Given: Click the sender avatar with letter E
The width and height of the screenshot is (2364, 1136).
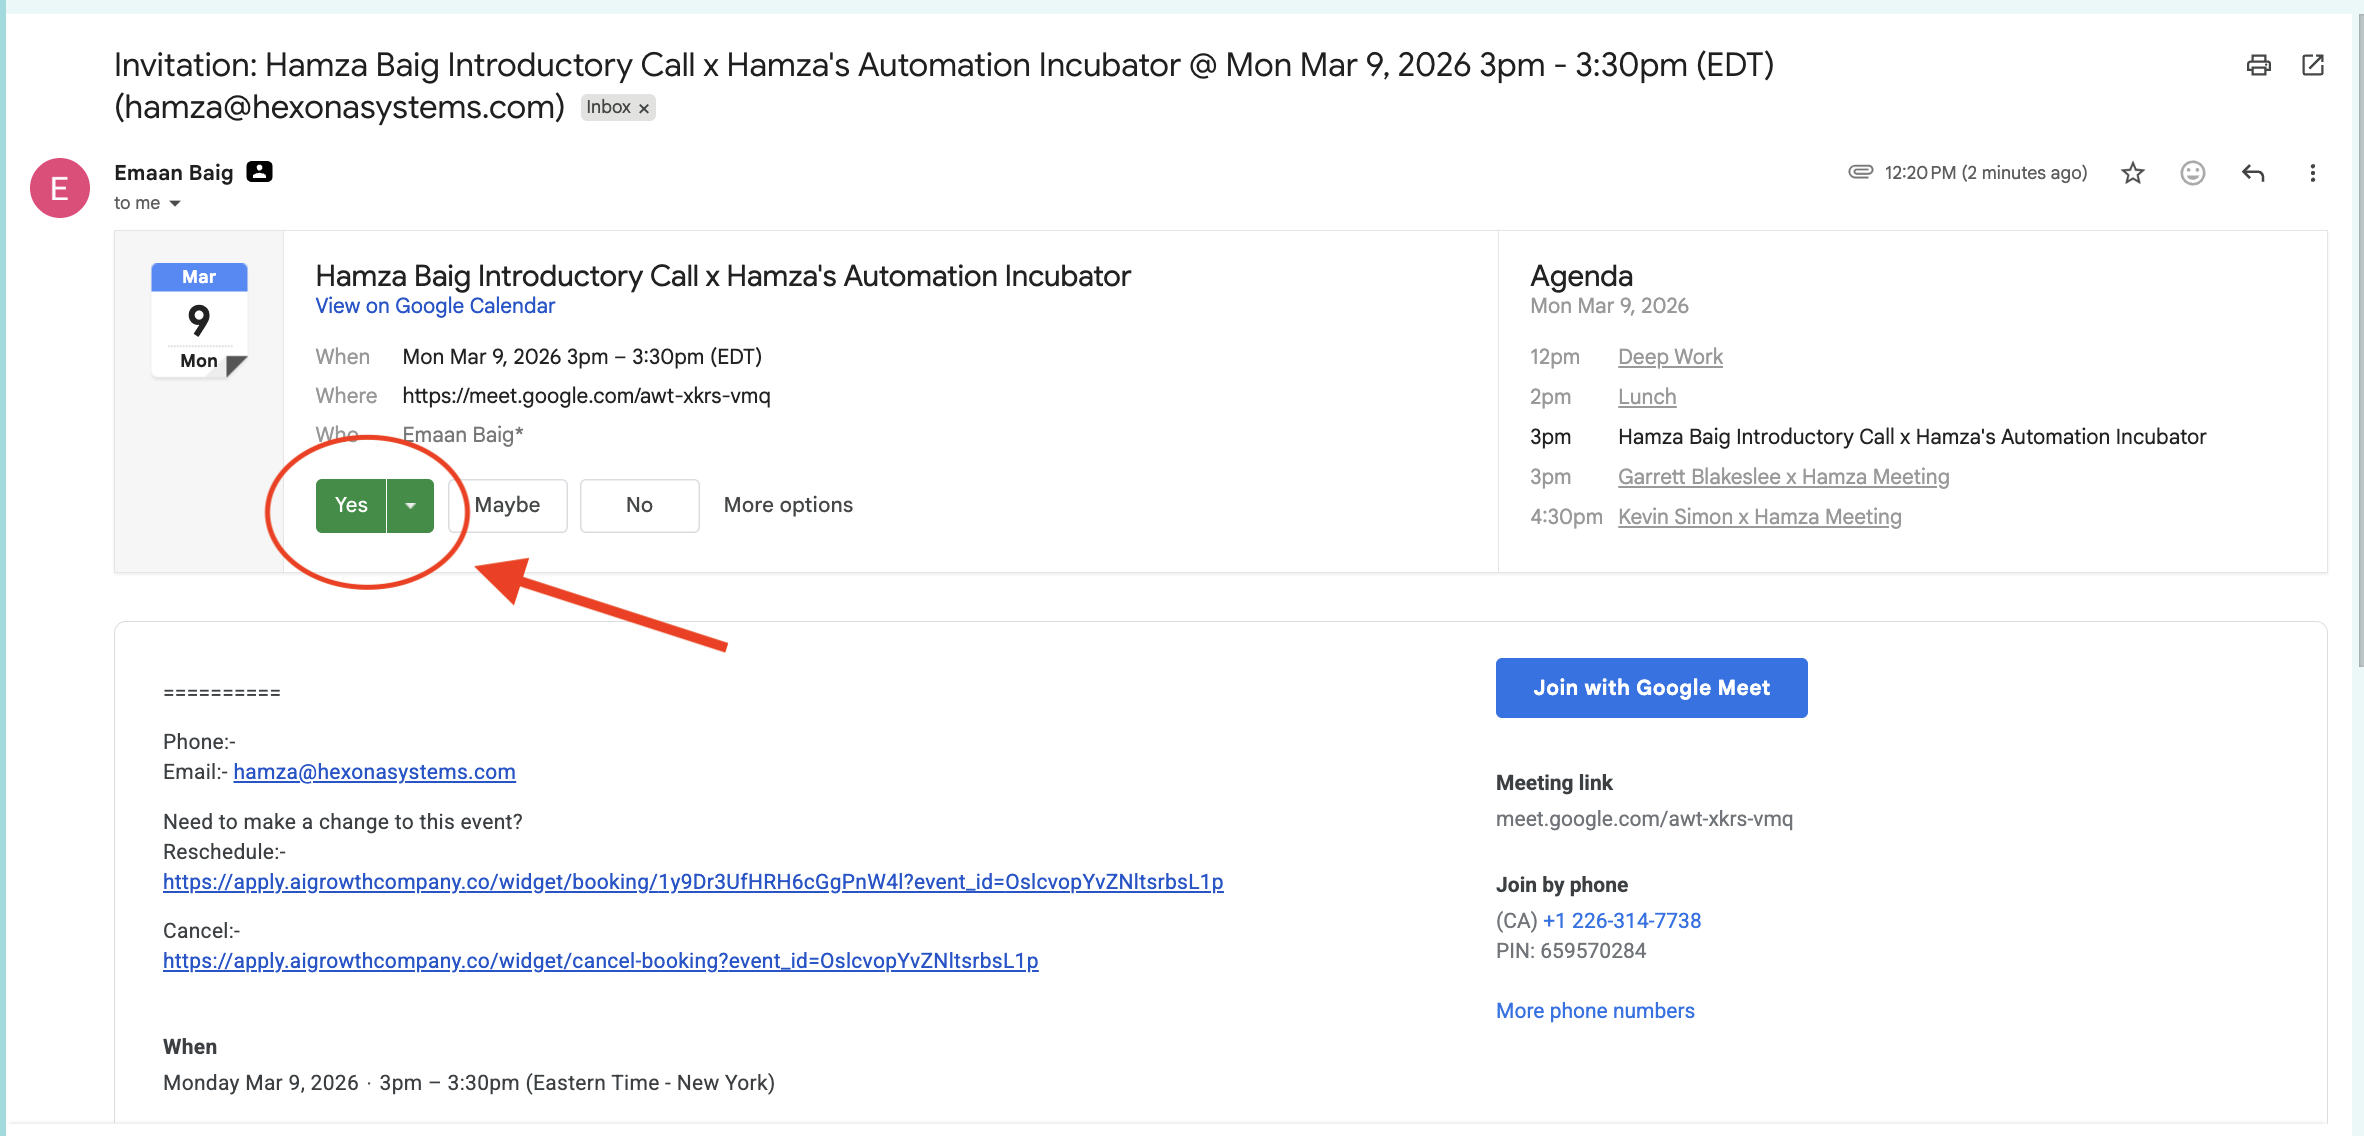Looking at the screenshot, I should pos(60,188).
